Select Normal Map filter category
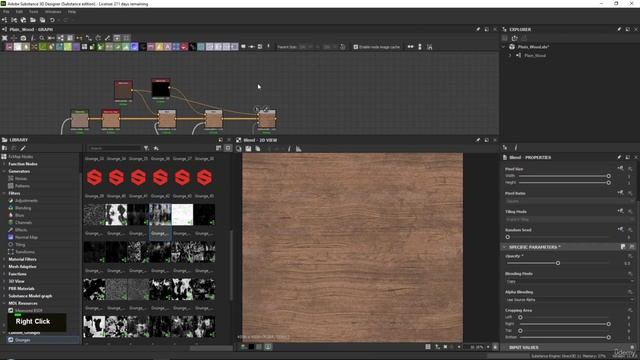Image resolution: width=640 pixels, height=360 pixels. pos(26,238)
